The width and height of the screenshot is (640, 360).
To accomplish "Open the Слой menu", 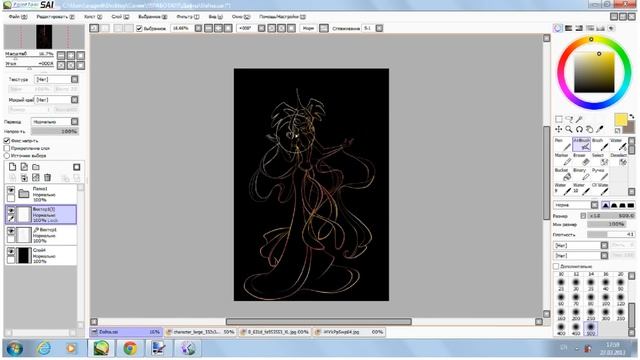I will (x=120, y=17).
